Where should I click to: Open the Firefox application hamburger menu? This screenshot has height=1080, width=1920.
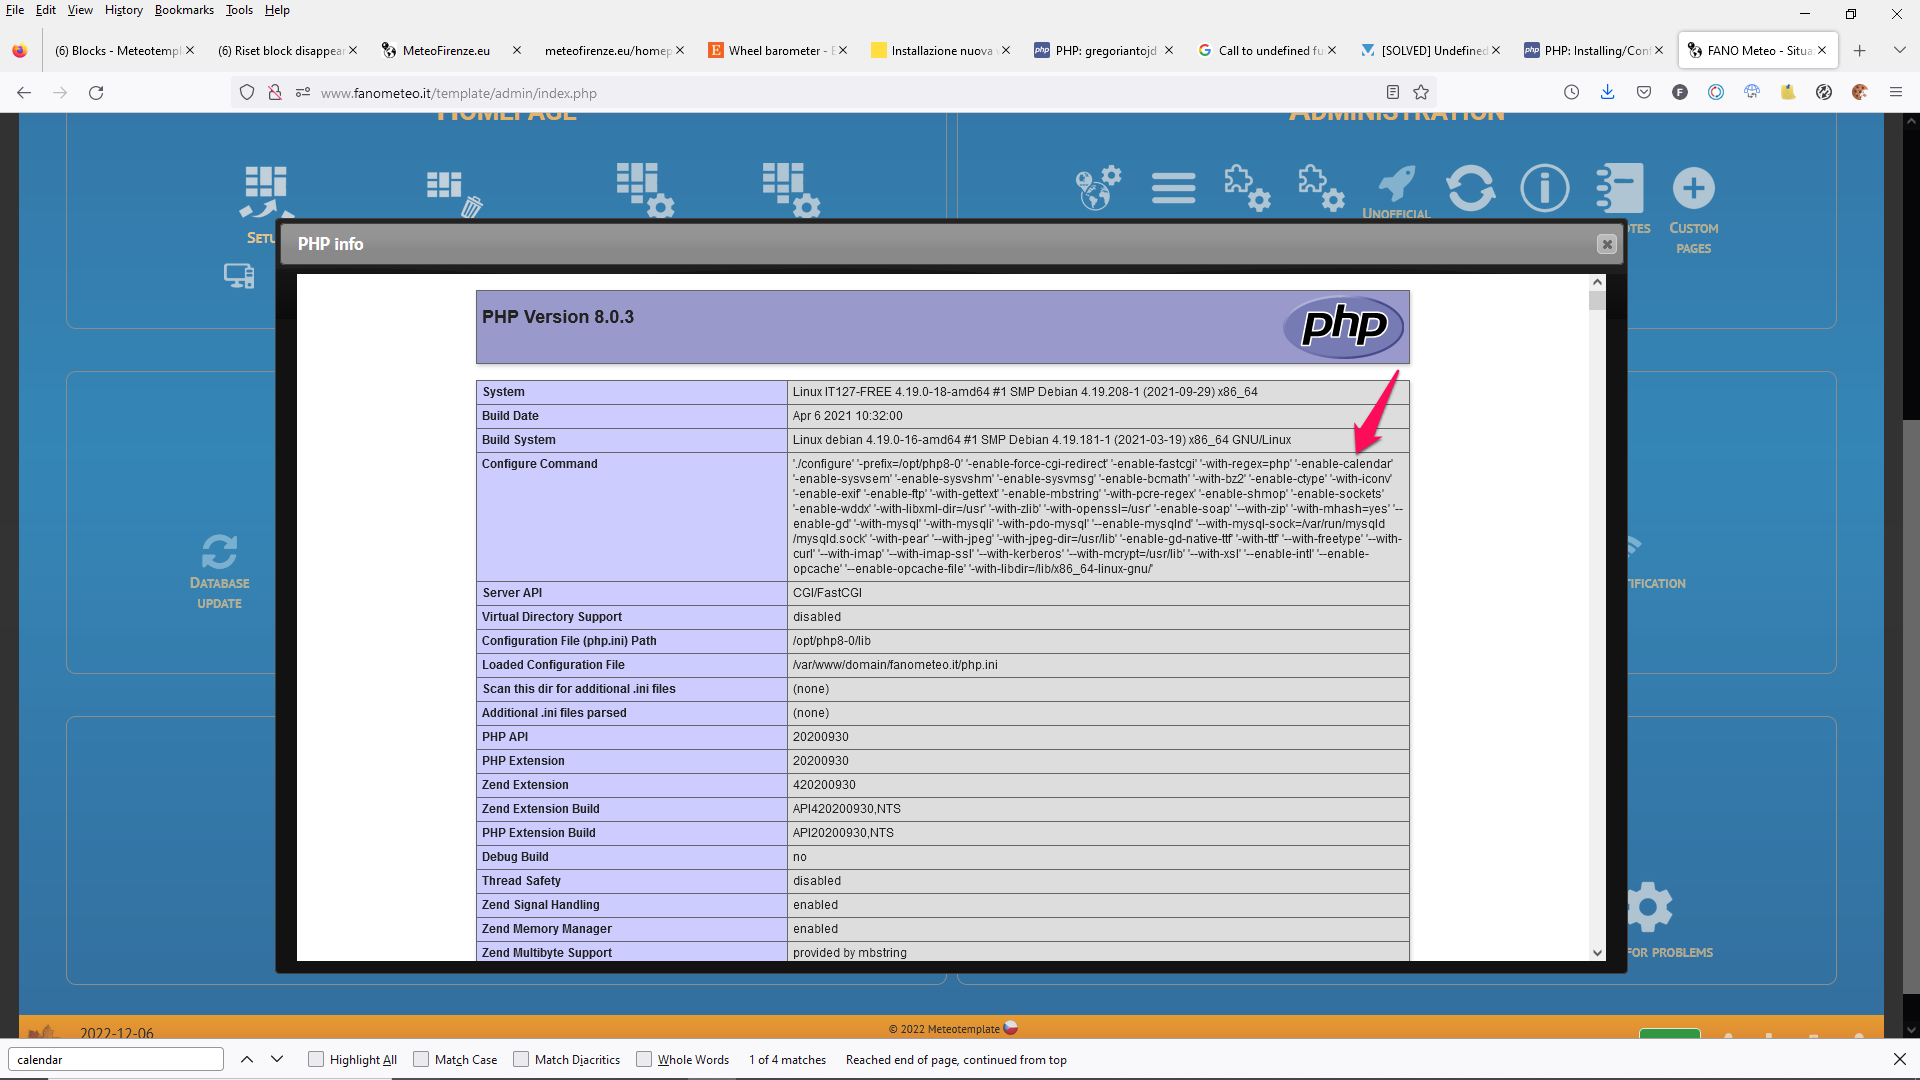(1896, 93)
